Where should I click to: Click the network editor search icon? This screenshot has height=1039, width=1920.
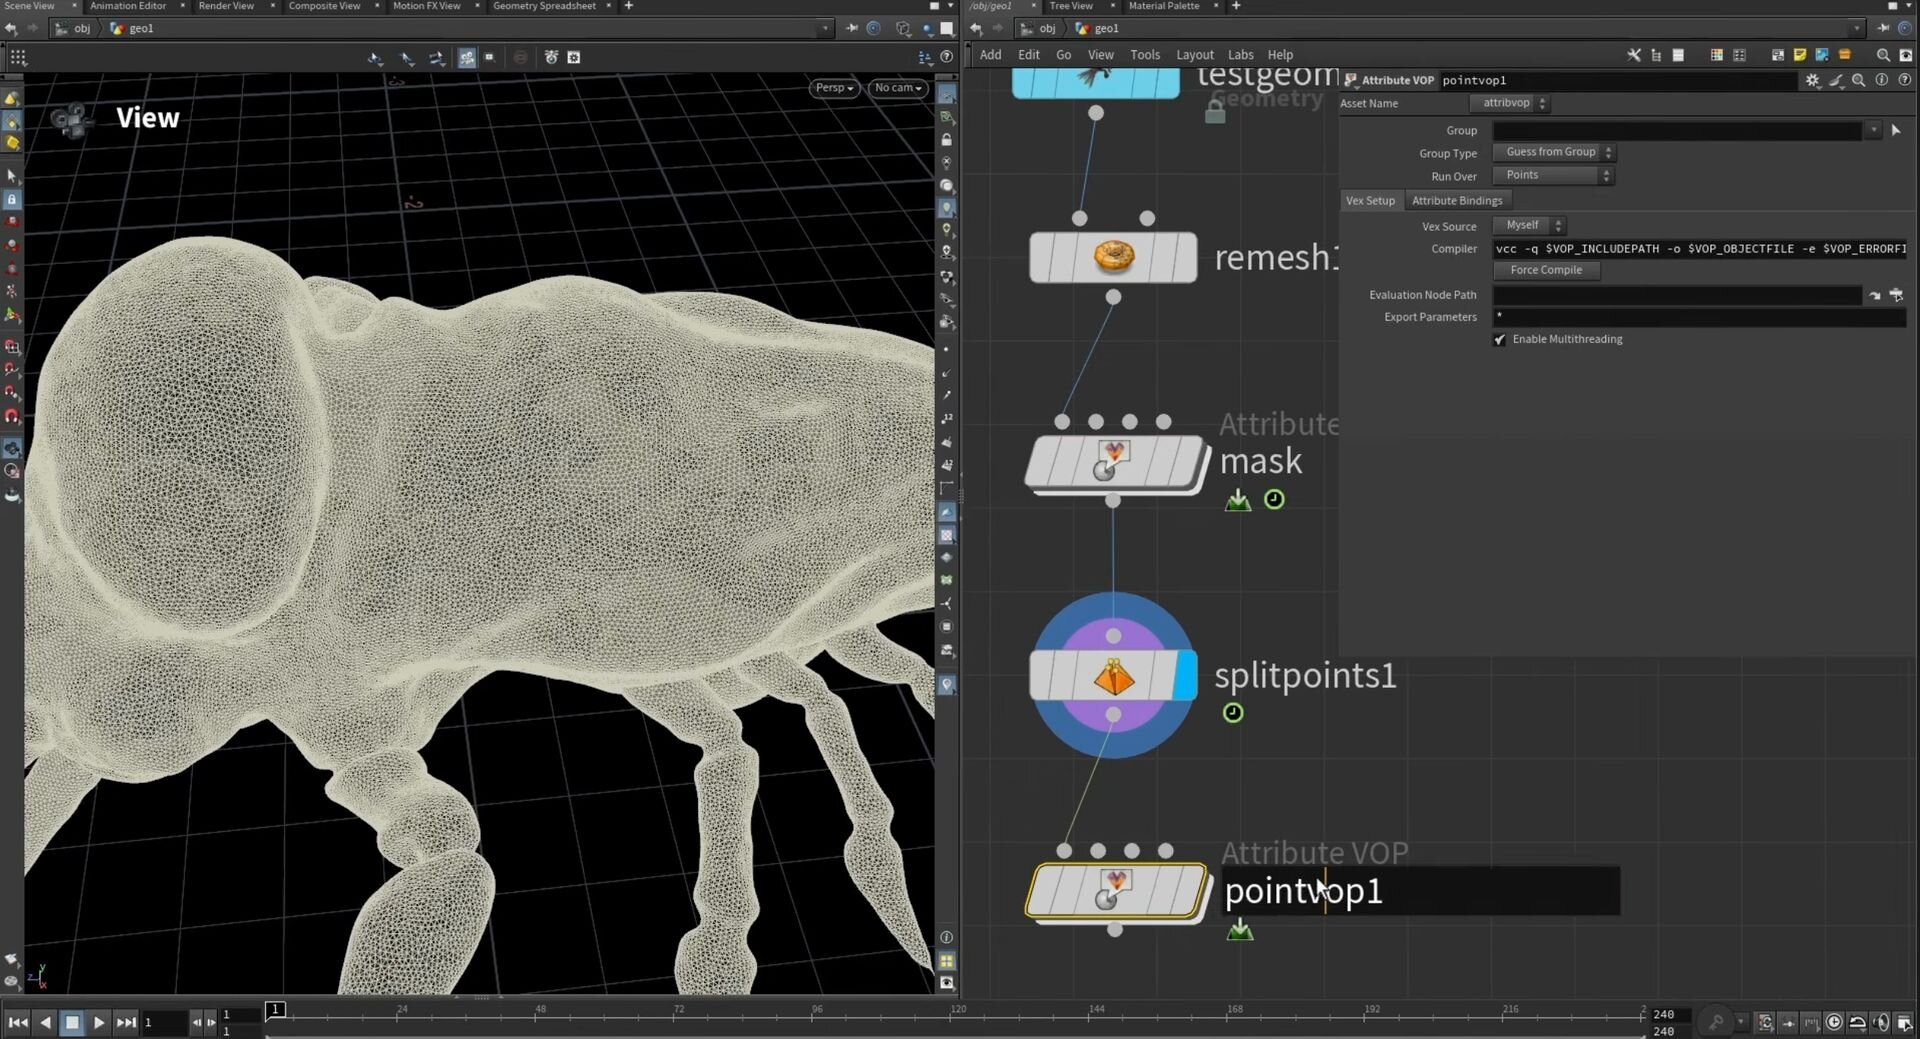coord(1882,55)
